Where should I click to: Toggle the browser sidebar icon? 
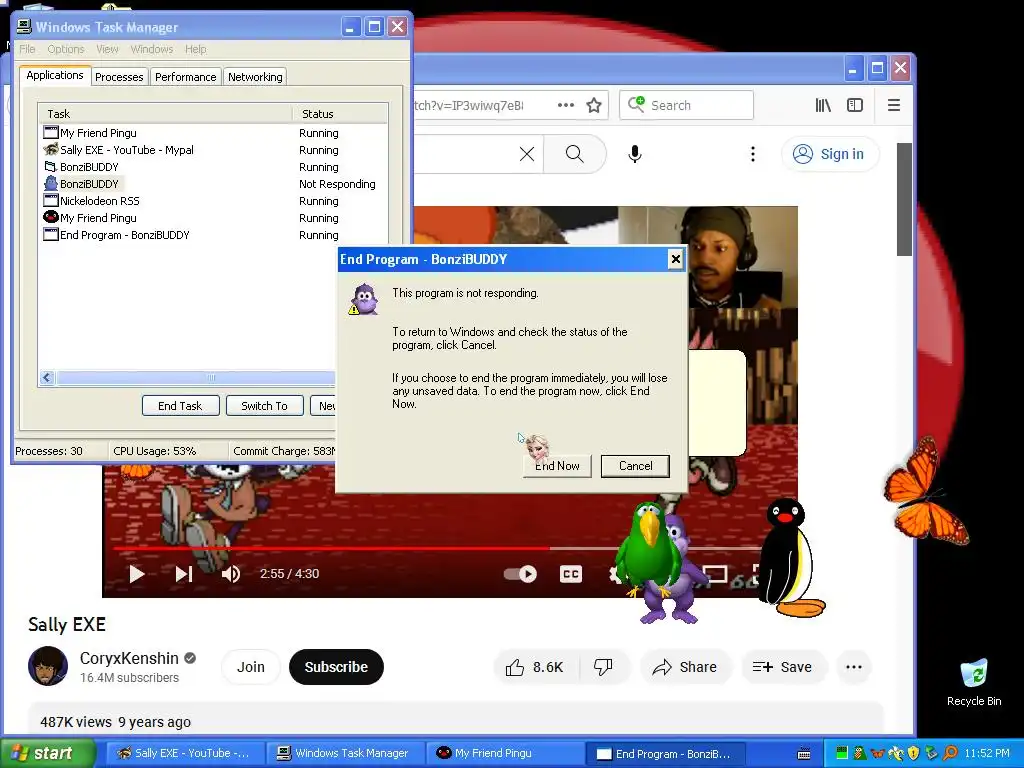coord(855,105)
